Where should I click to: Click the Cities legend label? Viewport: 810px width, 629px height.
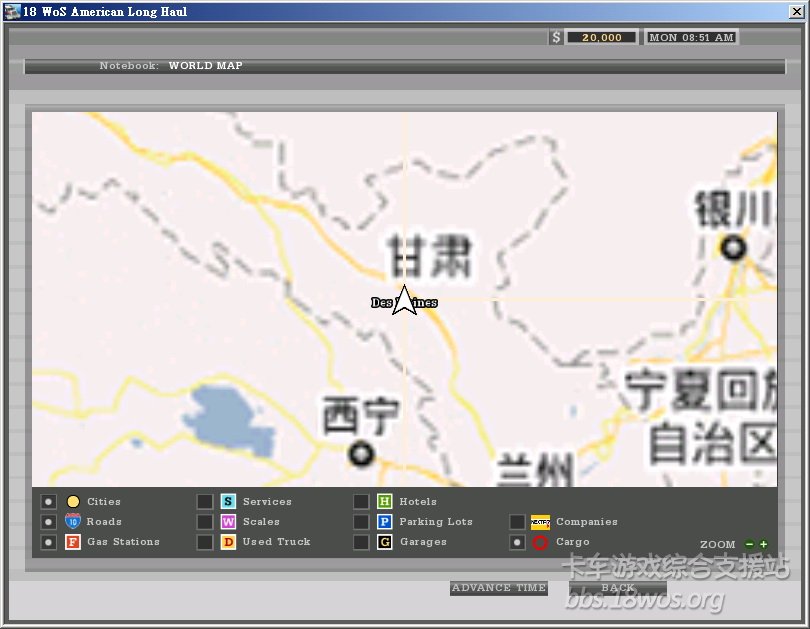click(x=104, y=501)
